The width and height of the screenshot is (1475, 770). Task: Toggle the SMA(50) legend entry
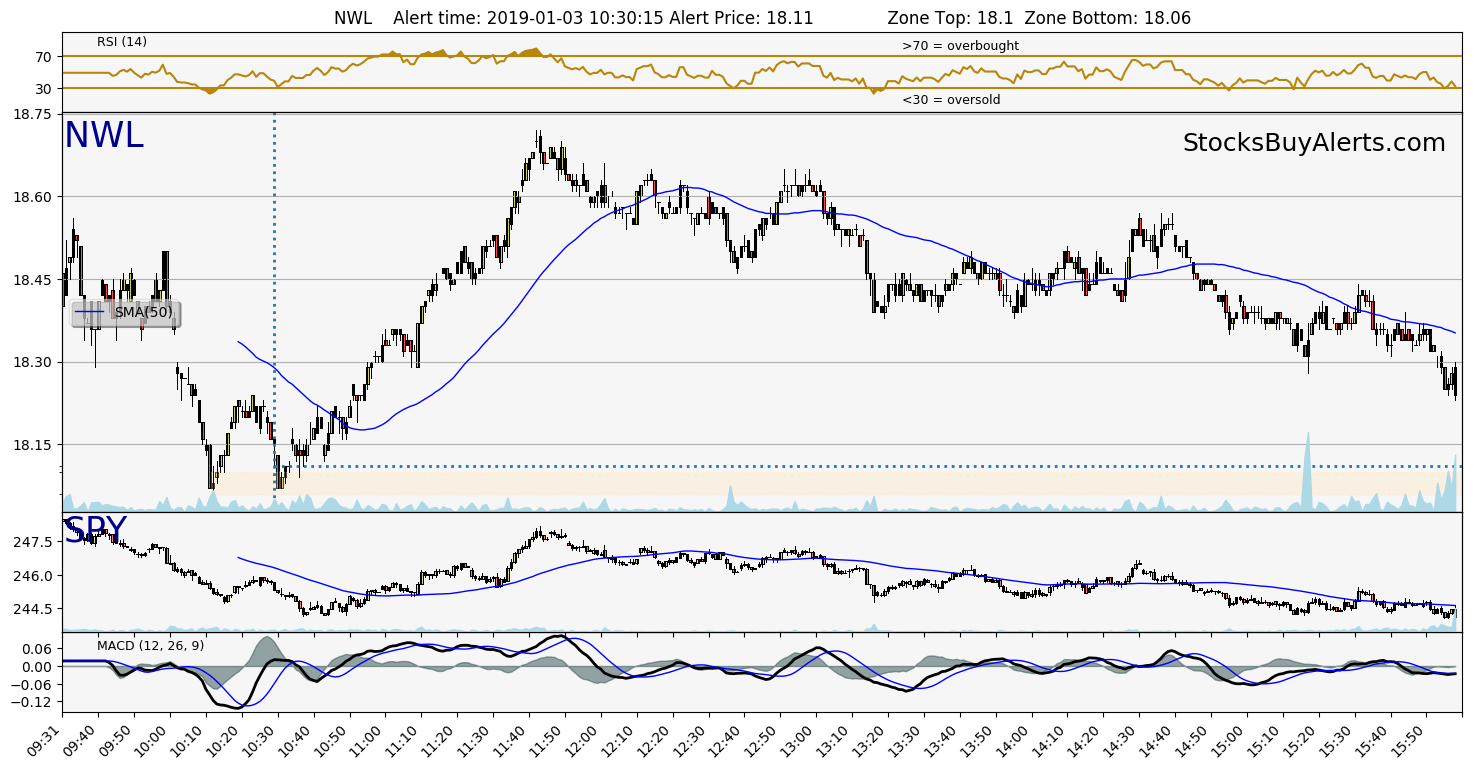click(143, 312)
